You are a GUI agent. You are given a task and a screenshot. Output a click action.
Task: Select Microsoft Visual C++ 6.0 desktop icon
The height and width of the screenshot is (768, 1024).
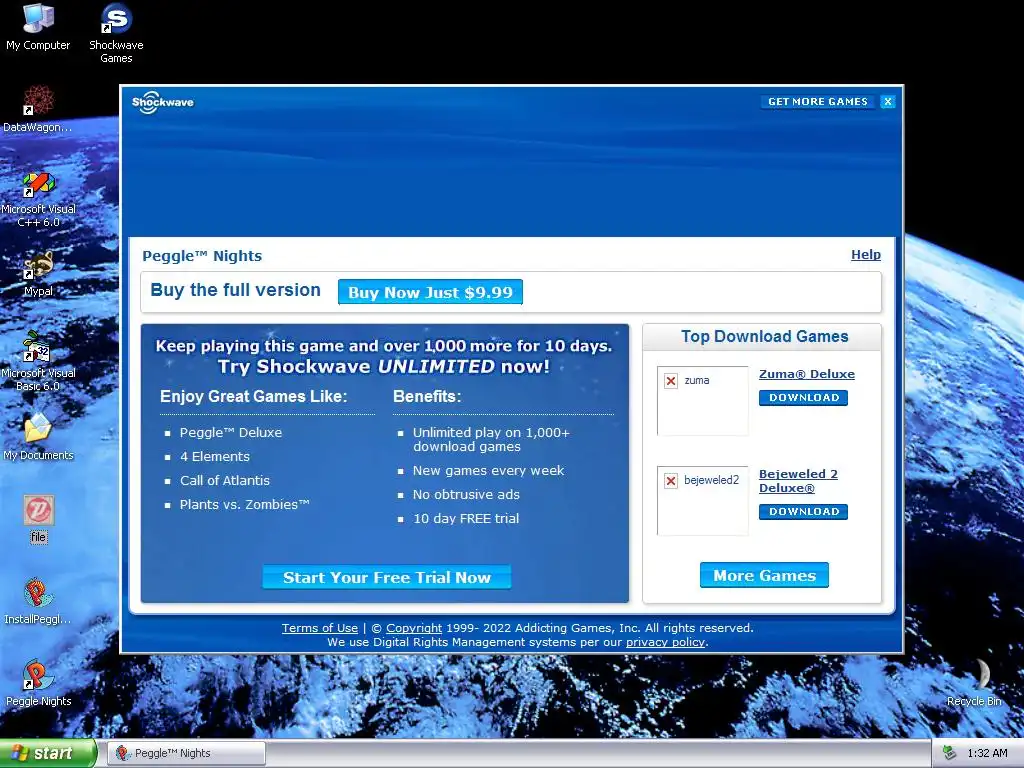[38, 199]
